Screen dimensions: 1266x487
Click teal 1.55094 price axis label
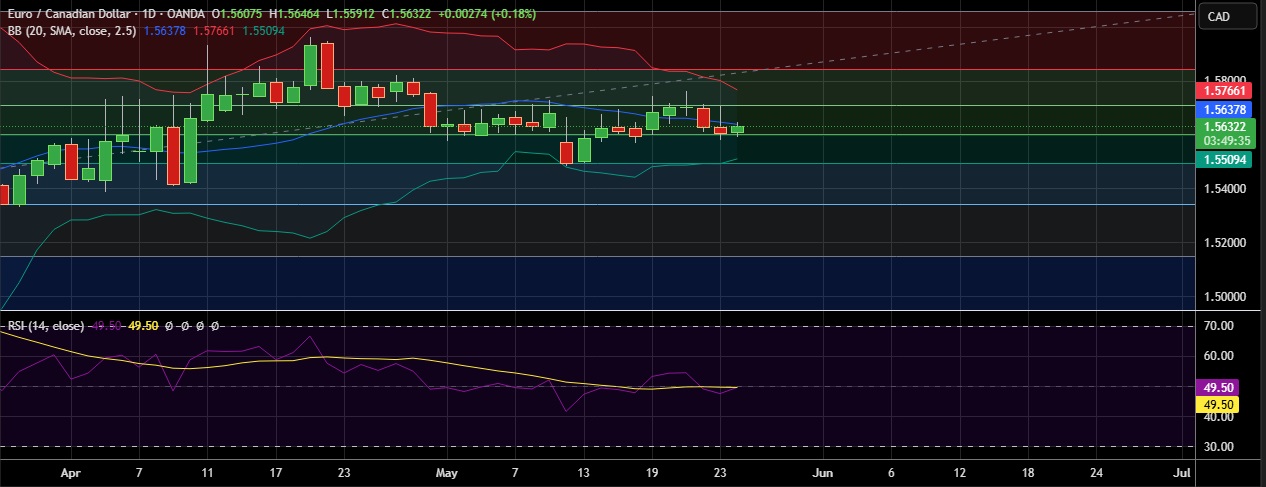point(1223,159)
